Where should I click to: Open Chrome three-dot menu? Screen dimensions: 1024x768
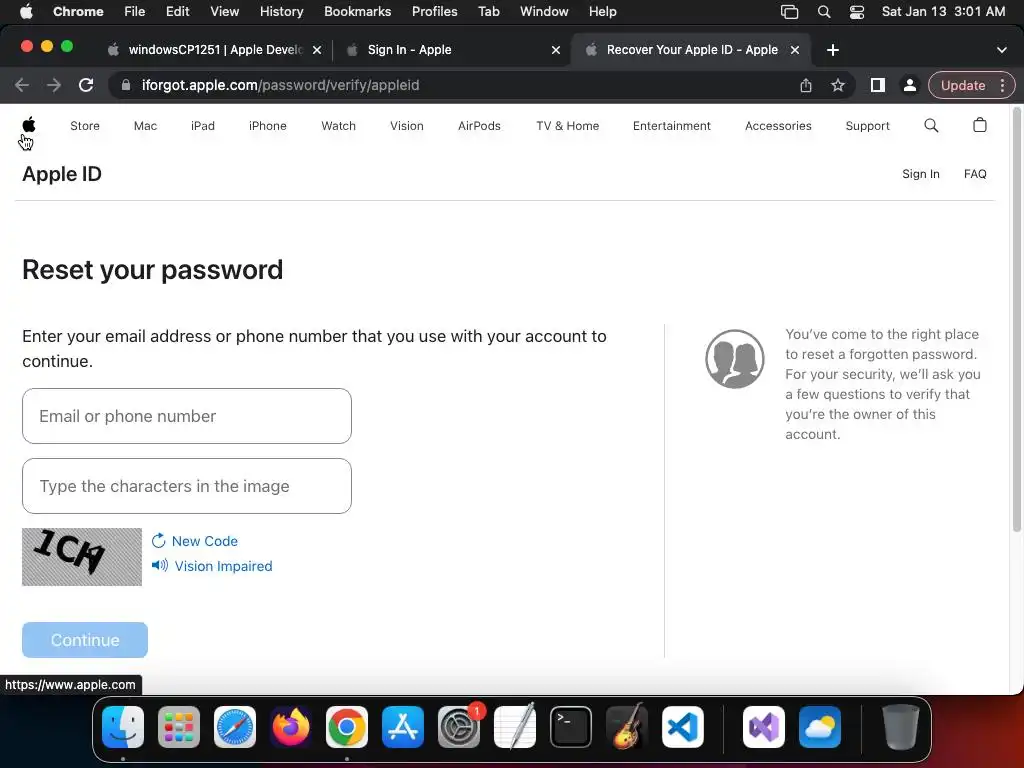coord(1002,85)
